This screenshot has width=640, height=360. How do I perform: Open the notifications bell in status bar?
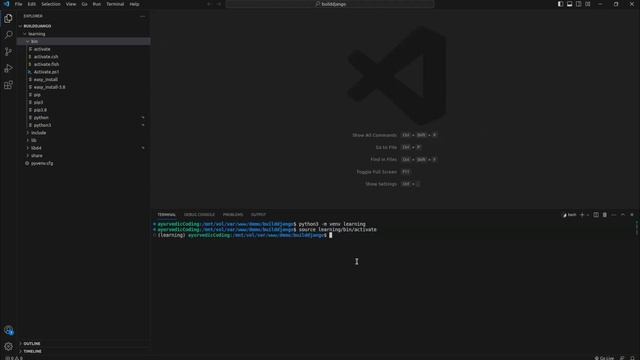coord(632,358)
